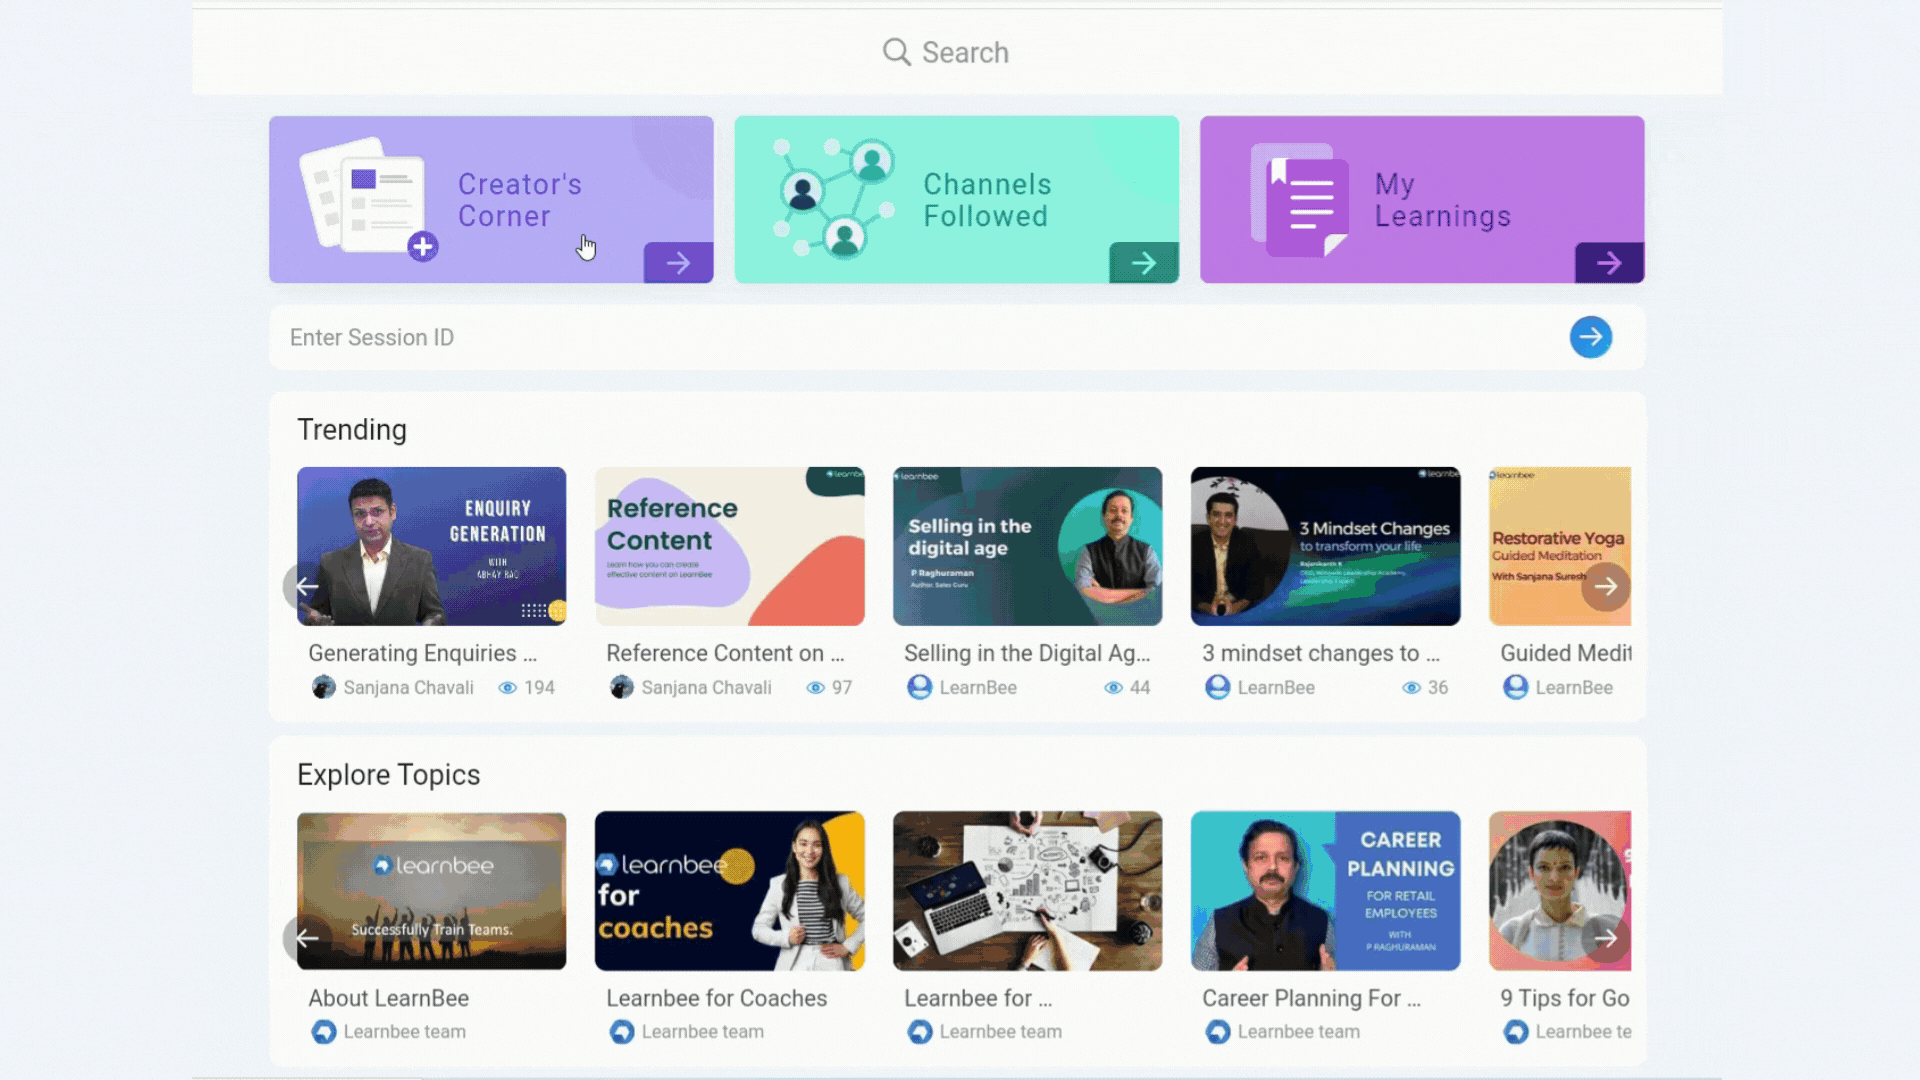Click the eye views icon showing 44
Viewport: 1920px width, 1080px height.
point(1113,688)
